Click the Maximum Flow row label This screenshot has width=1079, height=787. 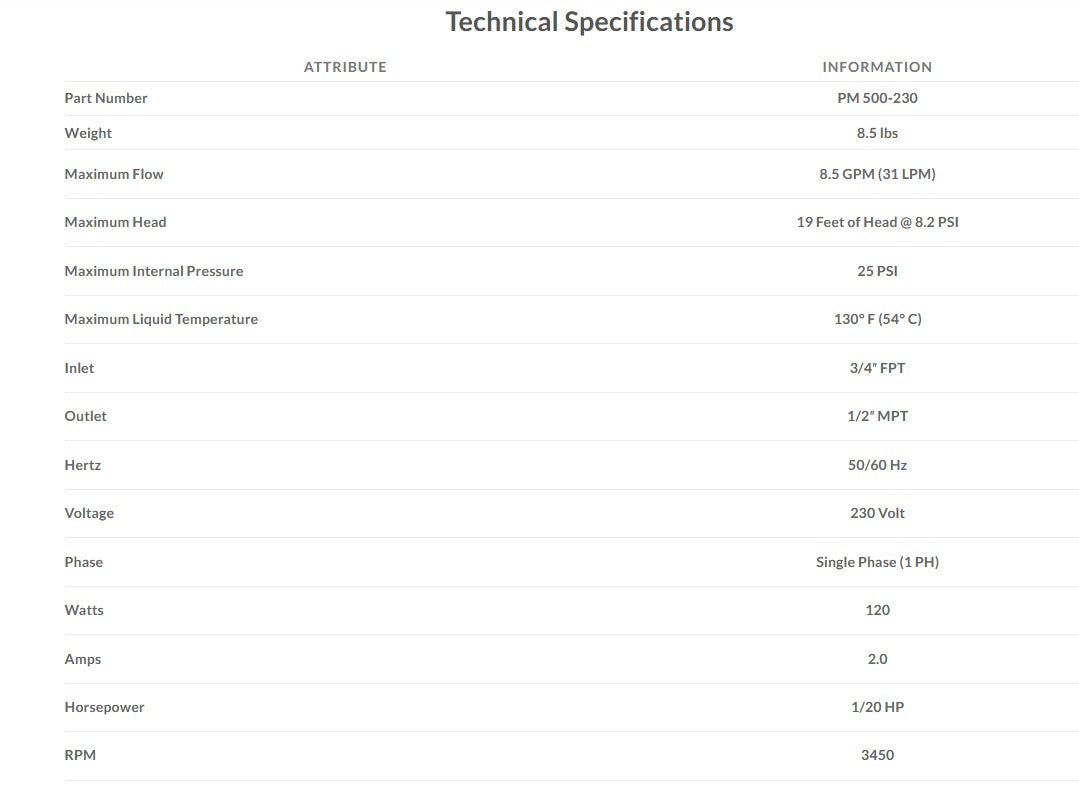pos(114,174)
